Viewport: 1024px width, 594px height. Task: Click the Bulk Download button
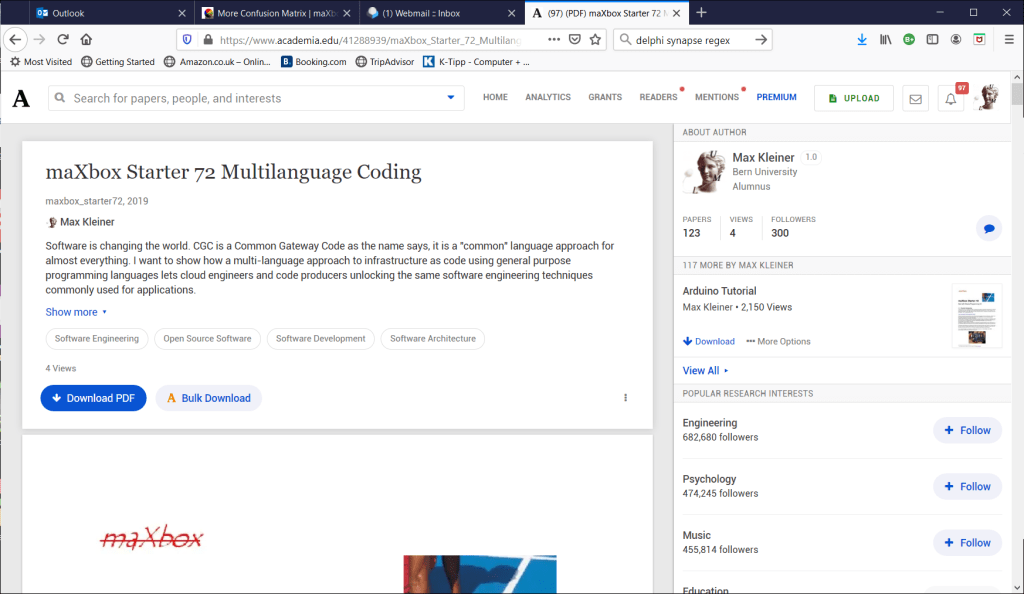click(208, 398)
